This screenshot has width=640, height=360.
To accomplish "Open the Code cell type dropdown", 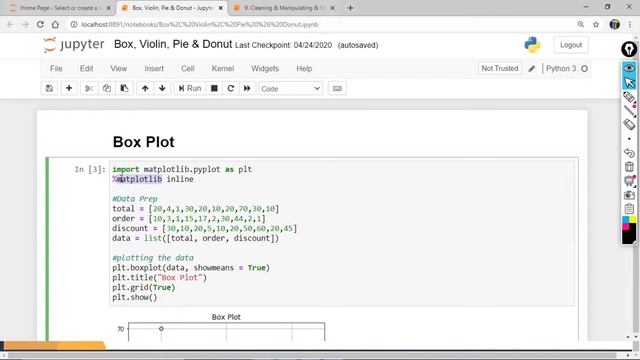I will pyautogui.click(x=291, y=89).
